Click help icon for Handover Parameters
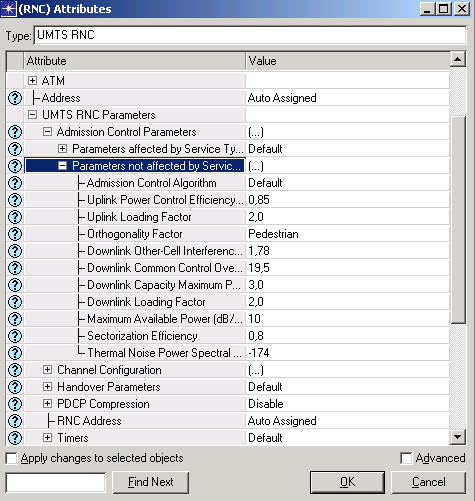 click(15, 387)
